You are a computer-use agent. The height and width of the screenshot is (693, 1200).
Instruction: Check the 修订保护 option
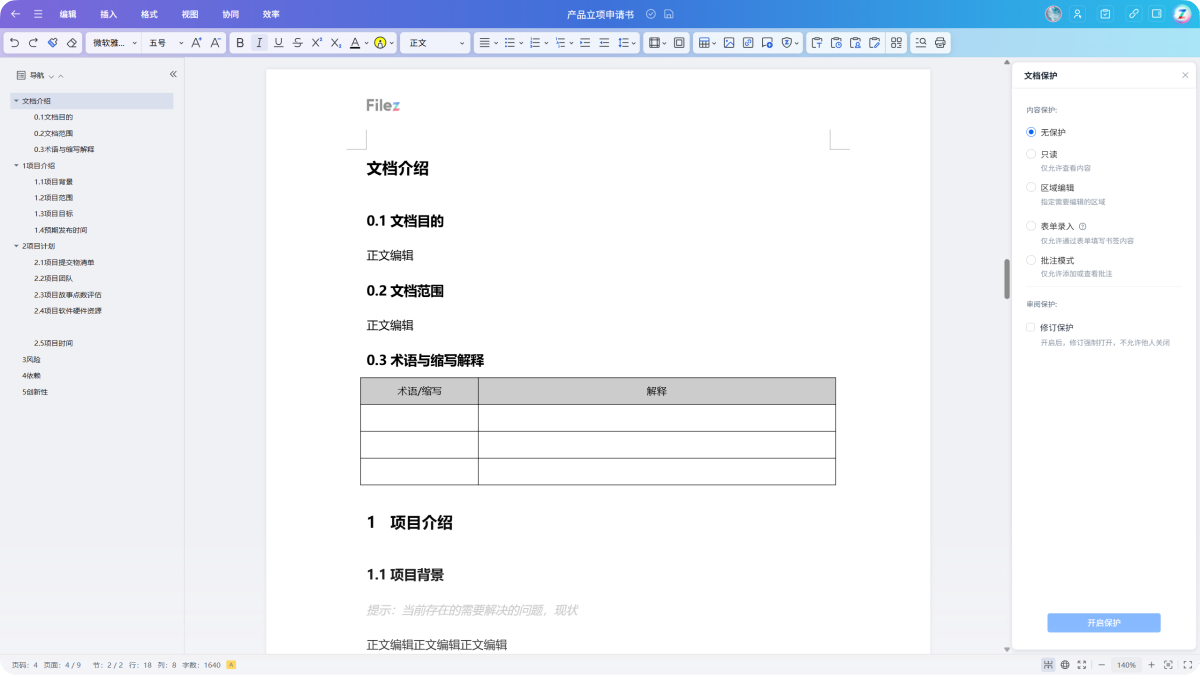coord(1031,326)
